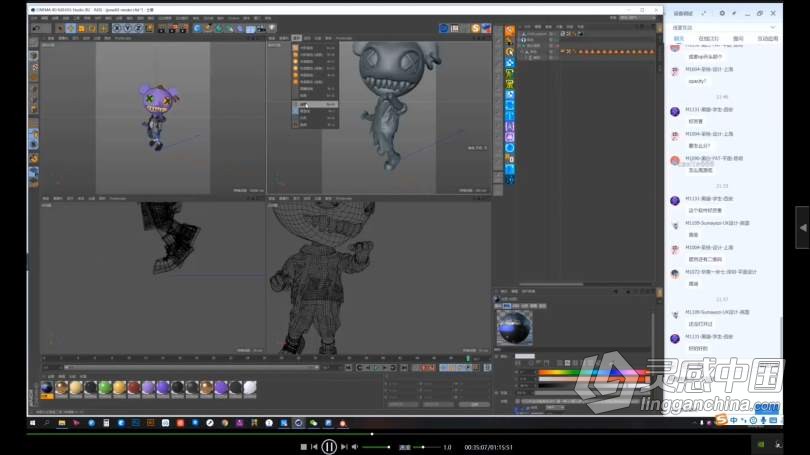Click the topmost orange icon in vertical plugin strip
The image size is (810, 455).
point(510,30)
